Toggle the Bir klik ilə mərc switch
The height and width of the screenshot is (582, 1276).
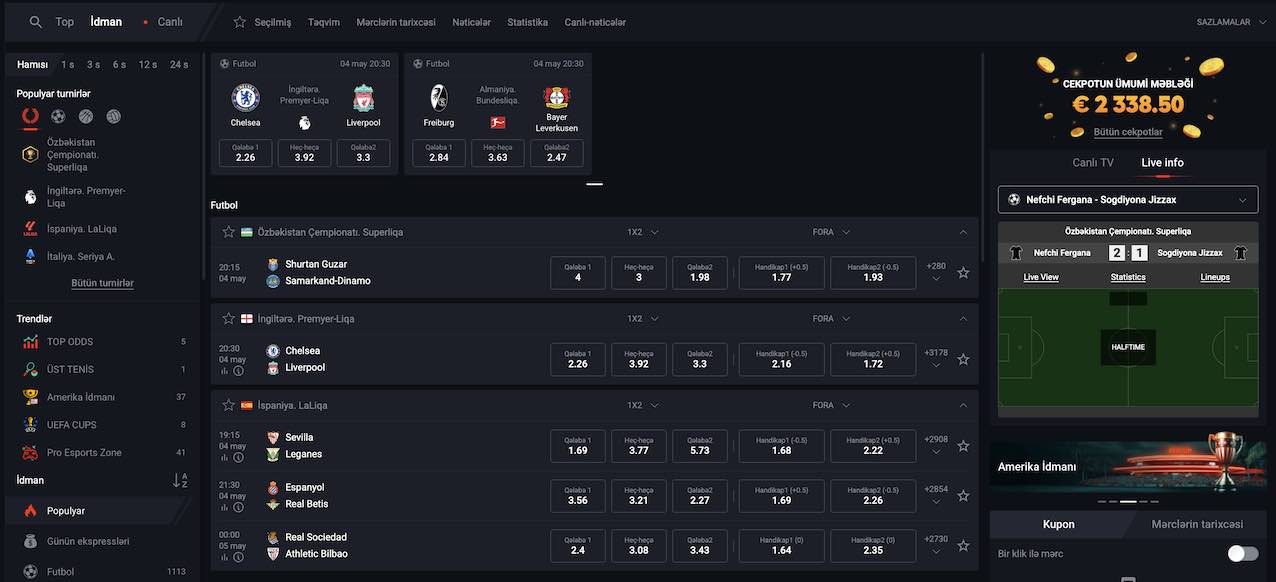click(1243, 554)
